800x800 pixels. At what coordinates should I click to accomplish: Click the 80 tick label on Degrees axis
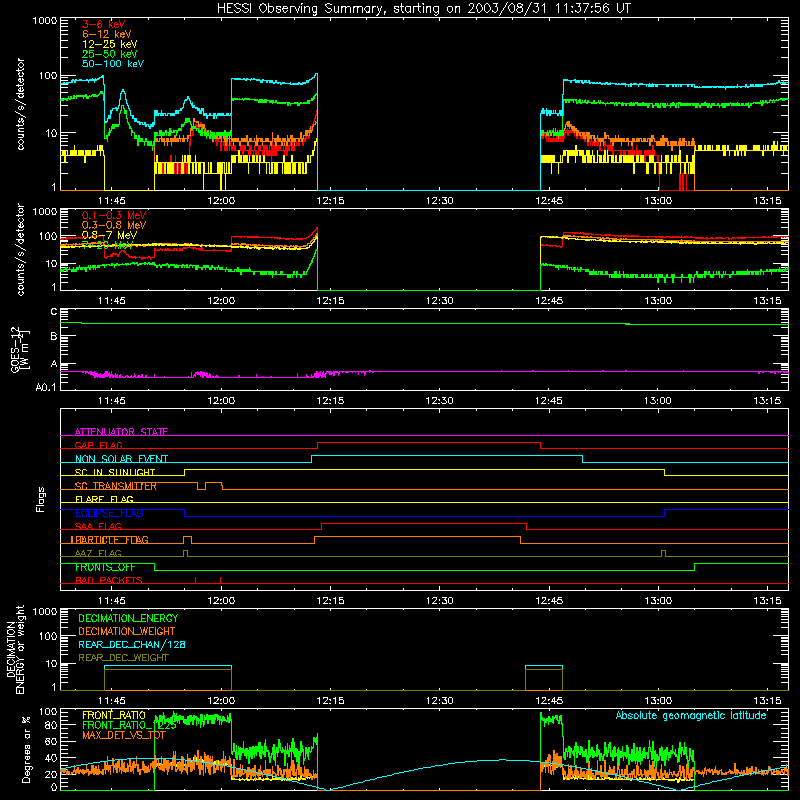pos(51,725)
